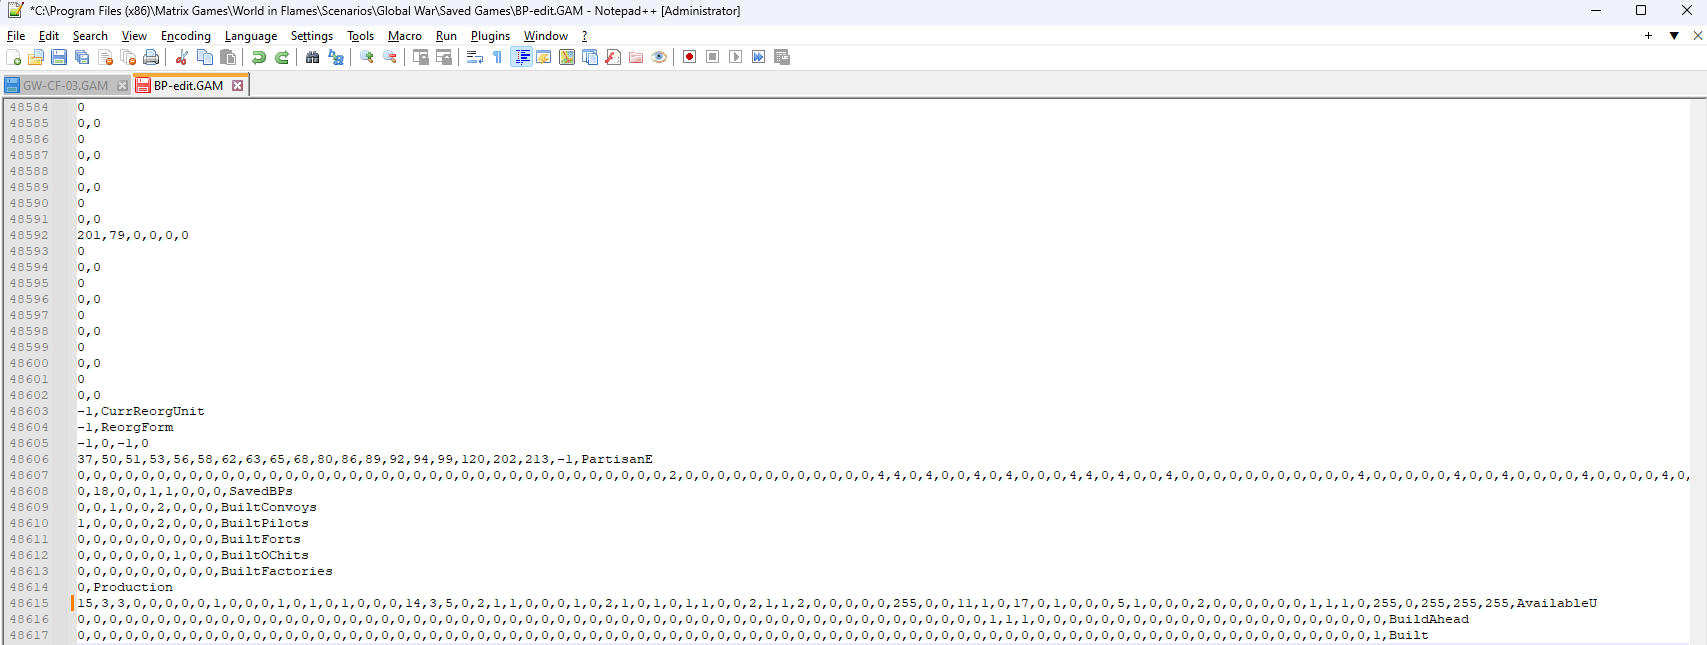
Task: Open the Macro menu
Action: pyautogui.click(x=405, y=36)
